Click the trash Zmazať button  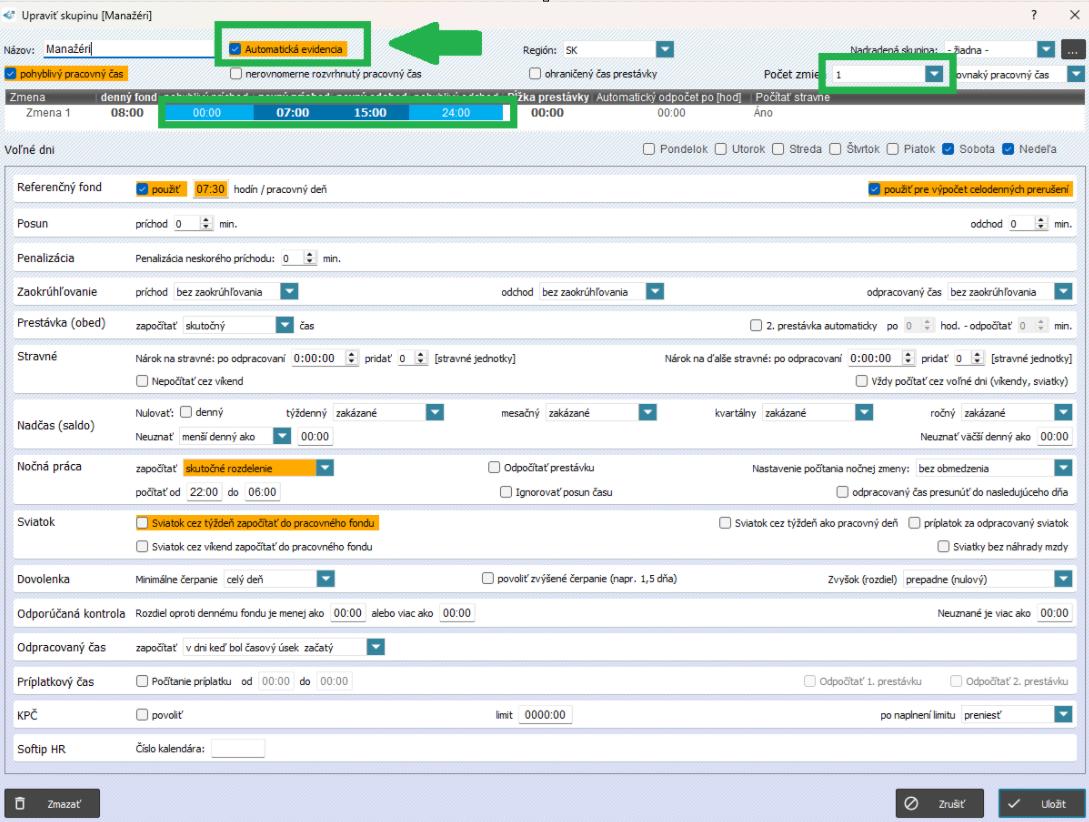[x=52, y=802]
